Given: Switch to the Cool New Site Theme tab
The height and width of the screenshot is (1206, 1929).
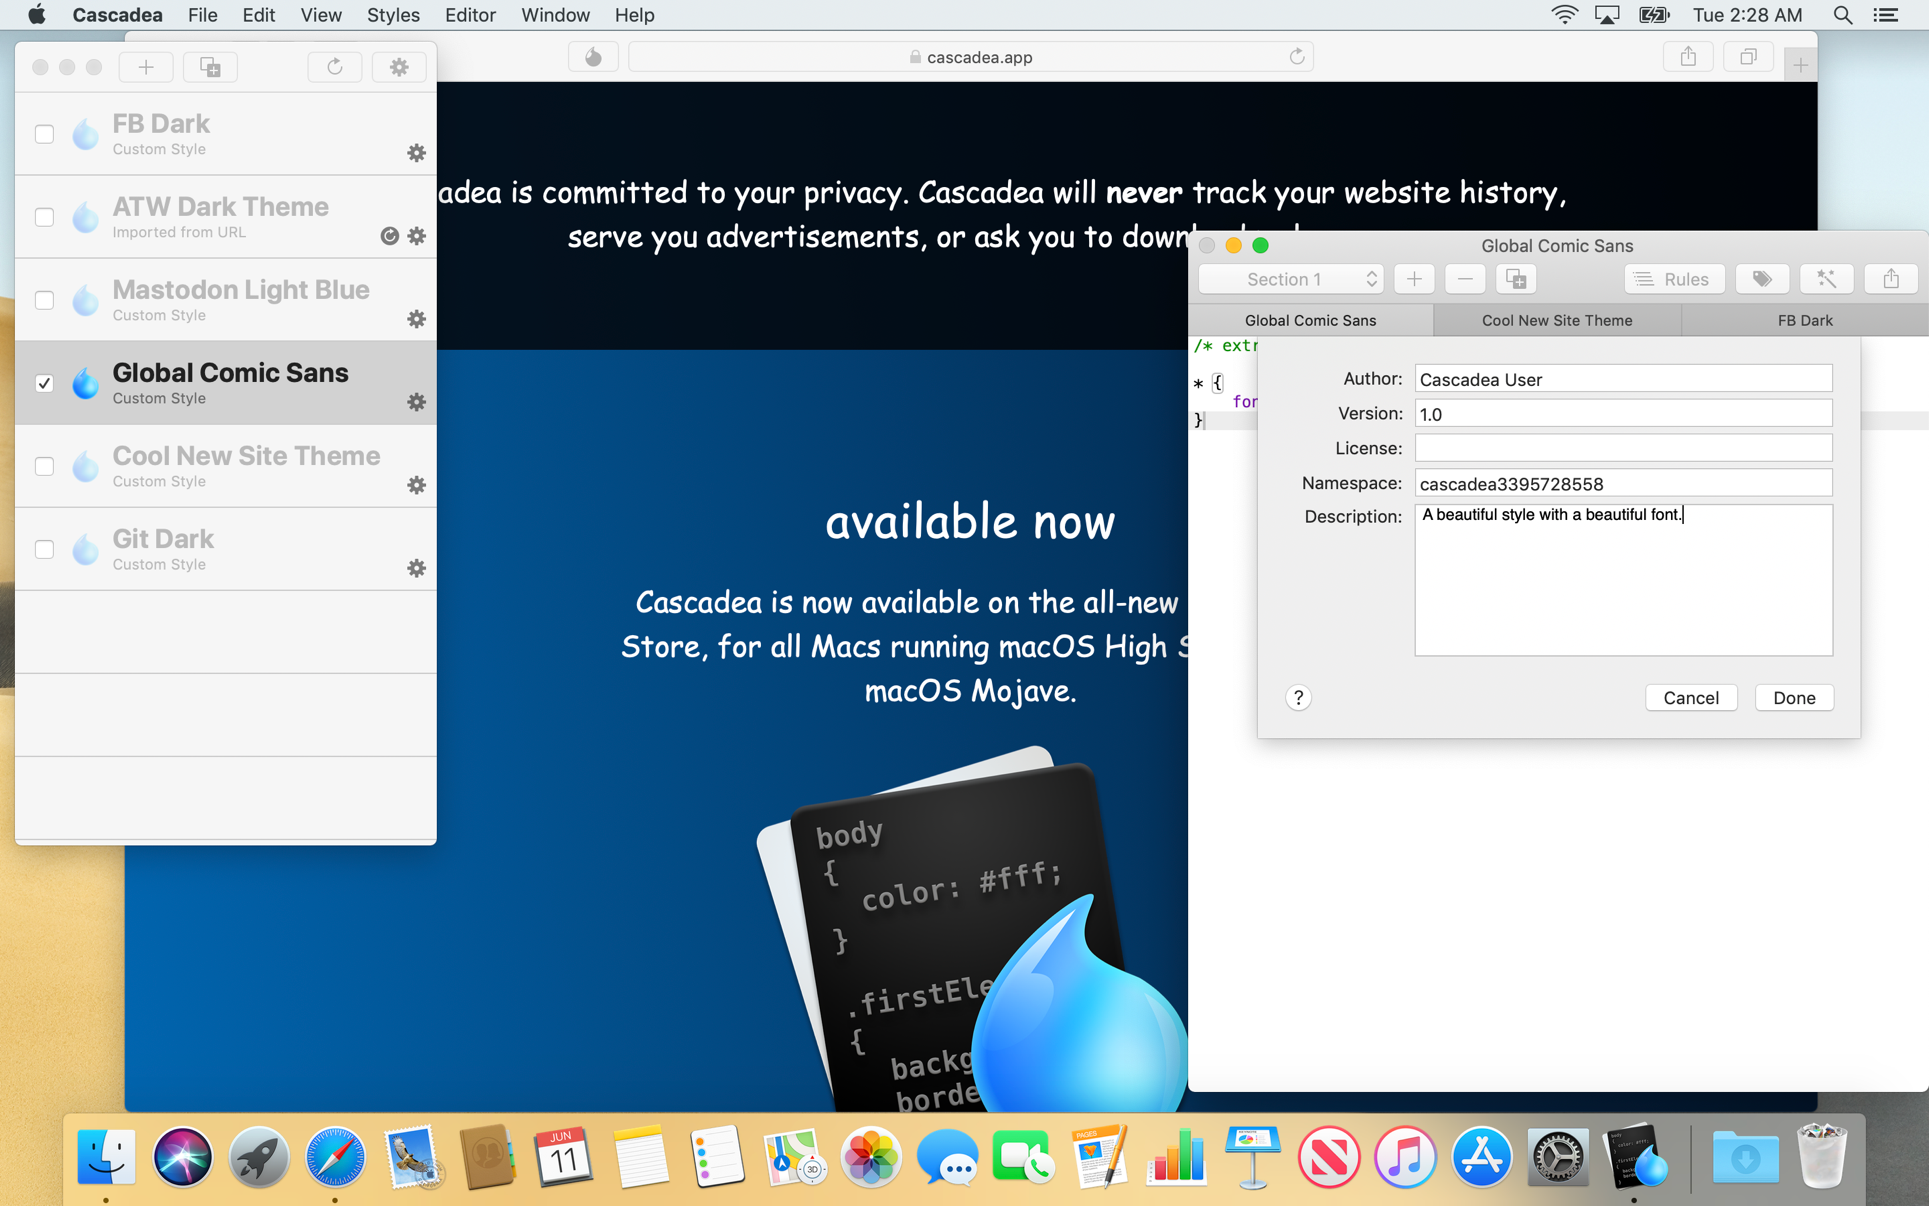Looking at the screenshot, I should 1556,320.
